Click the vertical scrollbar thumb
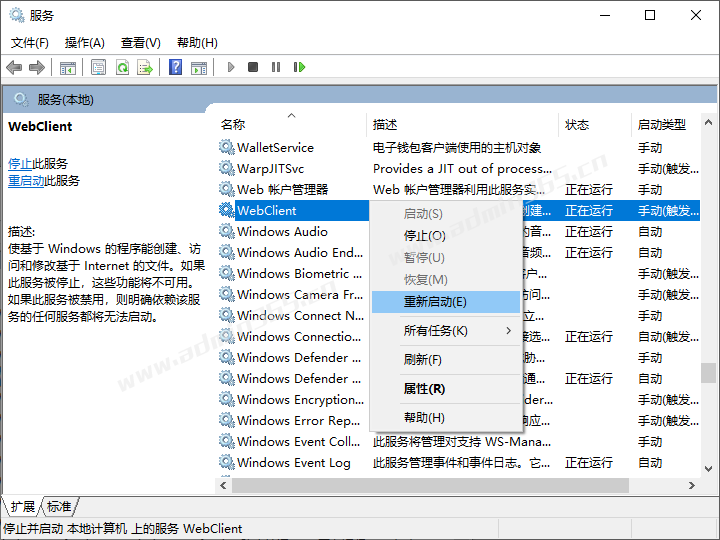The image size is (720, 540). click(x=708, y=373)
